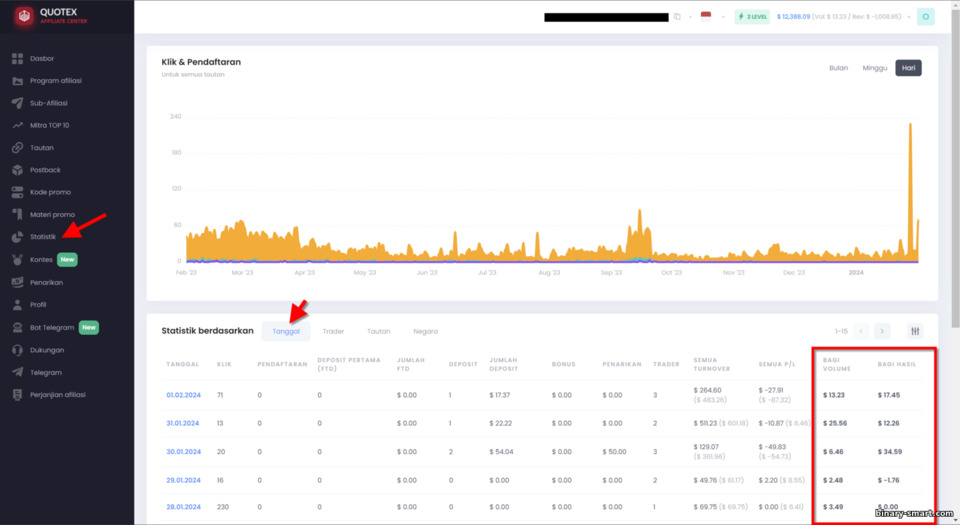
Task: Click the PENDAFTARAN column header
Action: tap(282, 364)
